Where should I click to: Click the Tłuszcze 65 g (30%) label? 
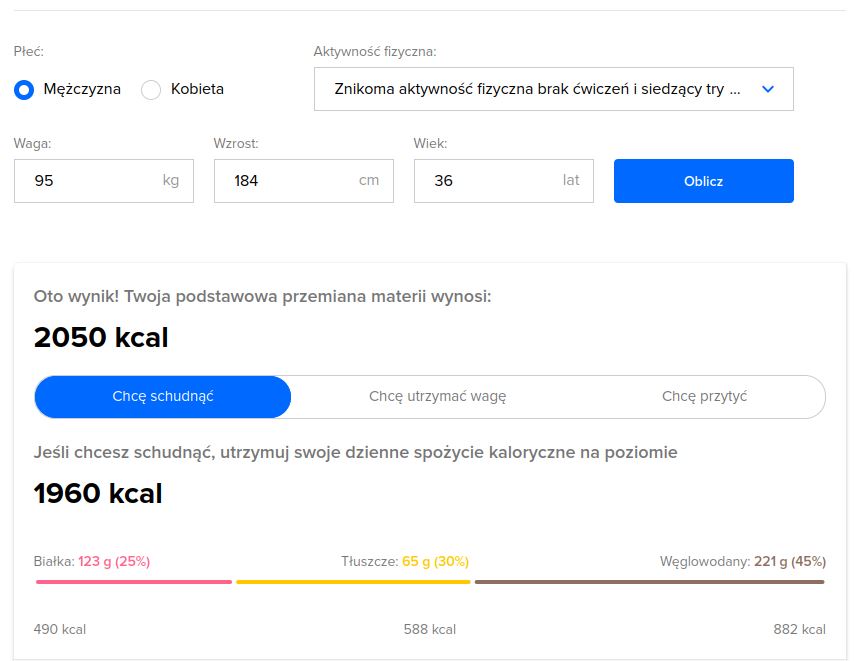(405, 561)
